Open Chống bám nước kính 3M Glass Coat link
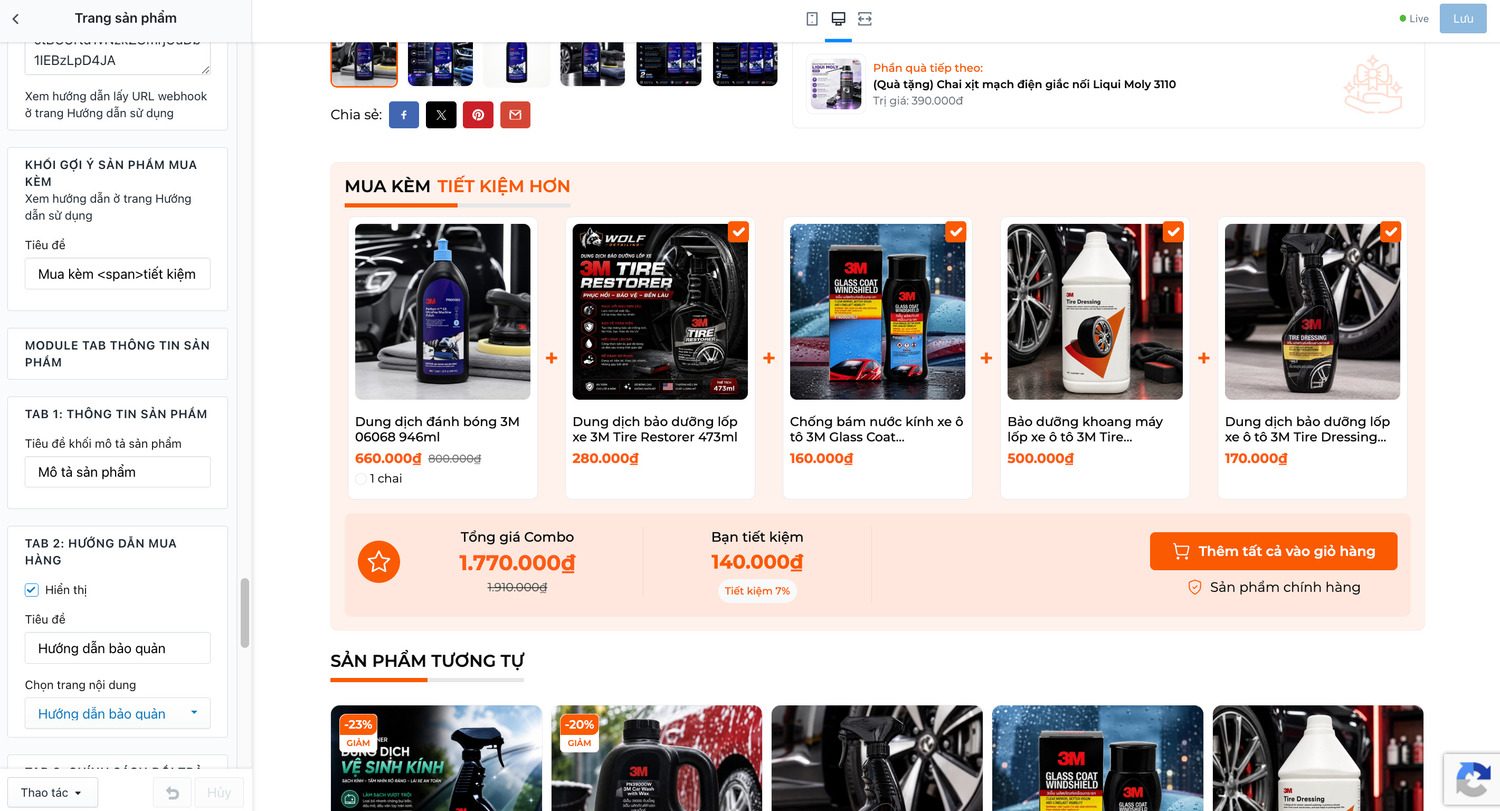 [877, 429]
